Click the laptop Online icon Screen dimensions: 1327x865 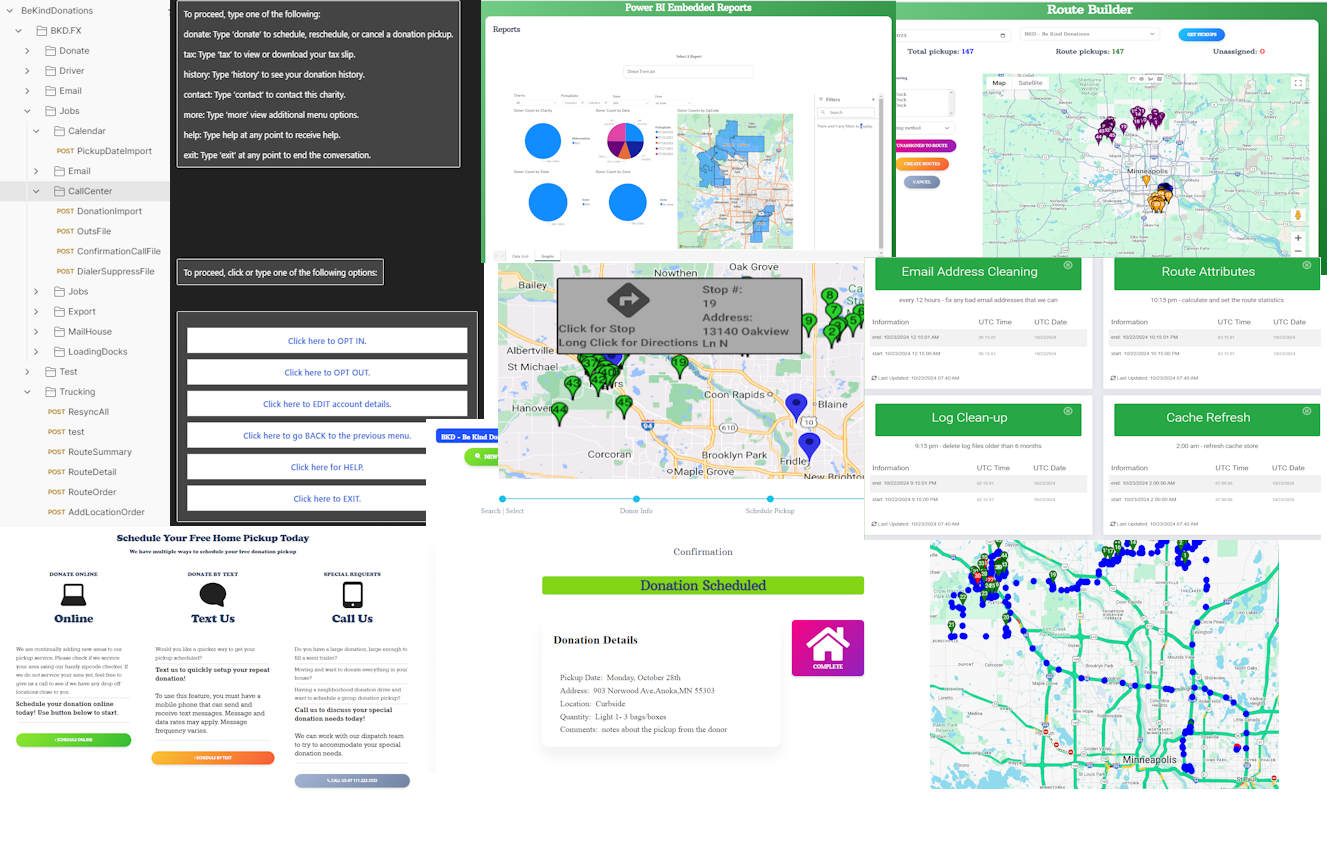[x=74, y=595]
